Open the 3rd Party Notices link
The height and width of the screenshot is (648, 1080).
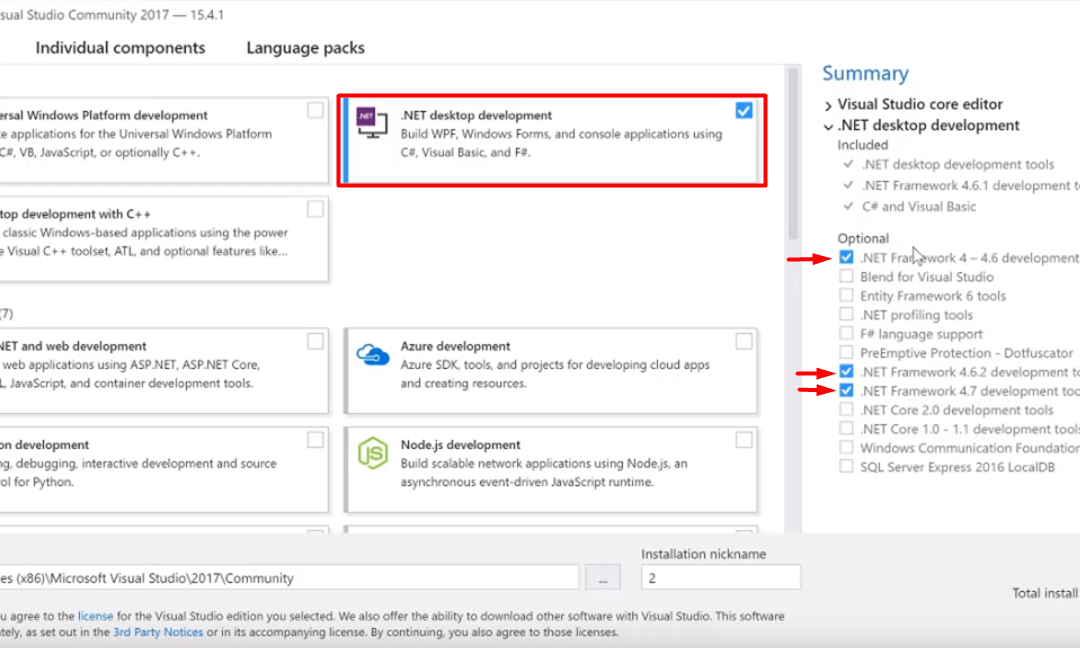click(158, 631)
